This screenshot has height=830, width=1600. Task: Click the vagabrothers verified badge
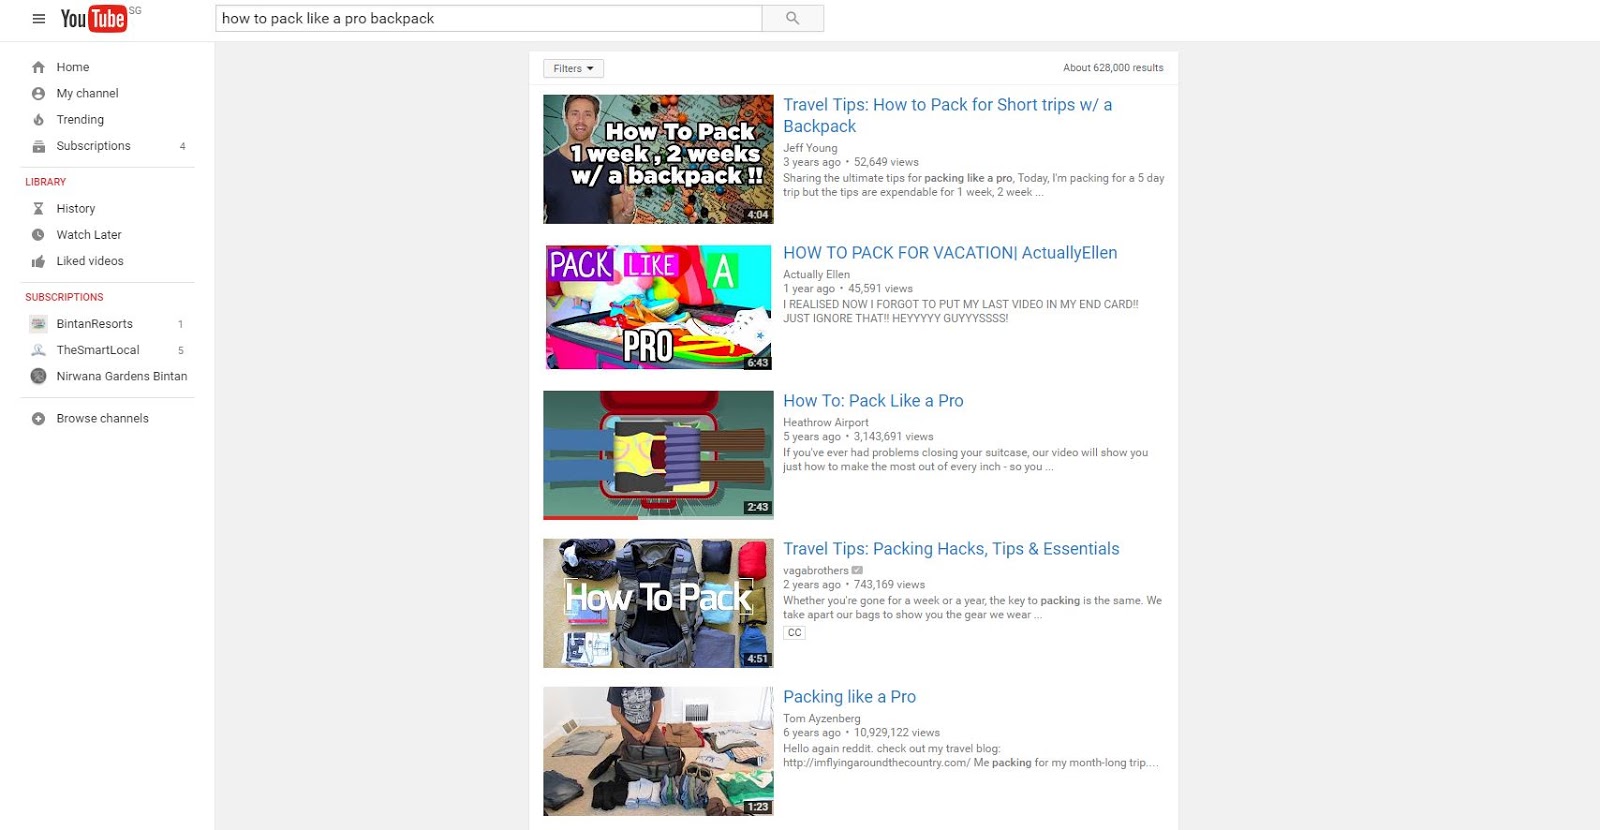coord(857,571)
